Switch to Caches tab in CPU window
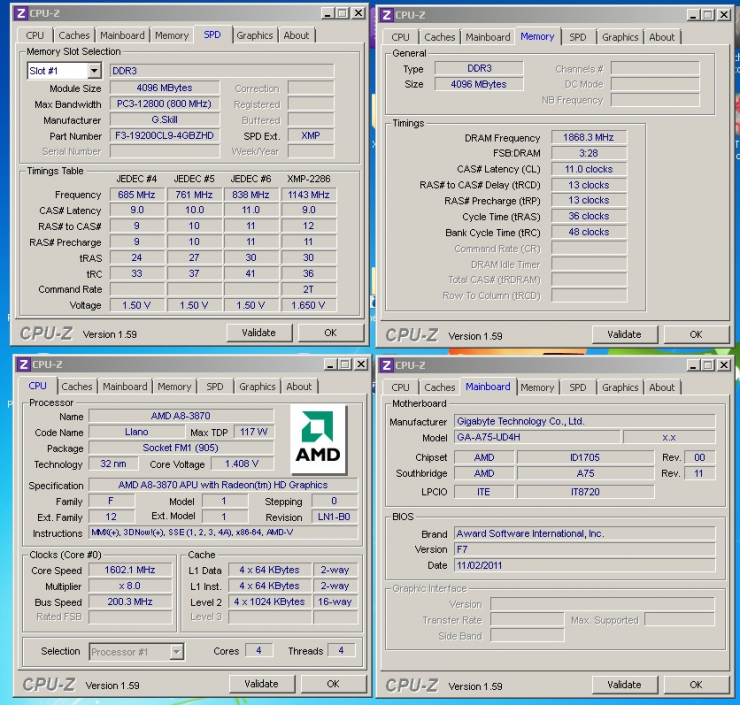 tap(76, 386)
